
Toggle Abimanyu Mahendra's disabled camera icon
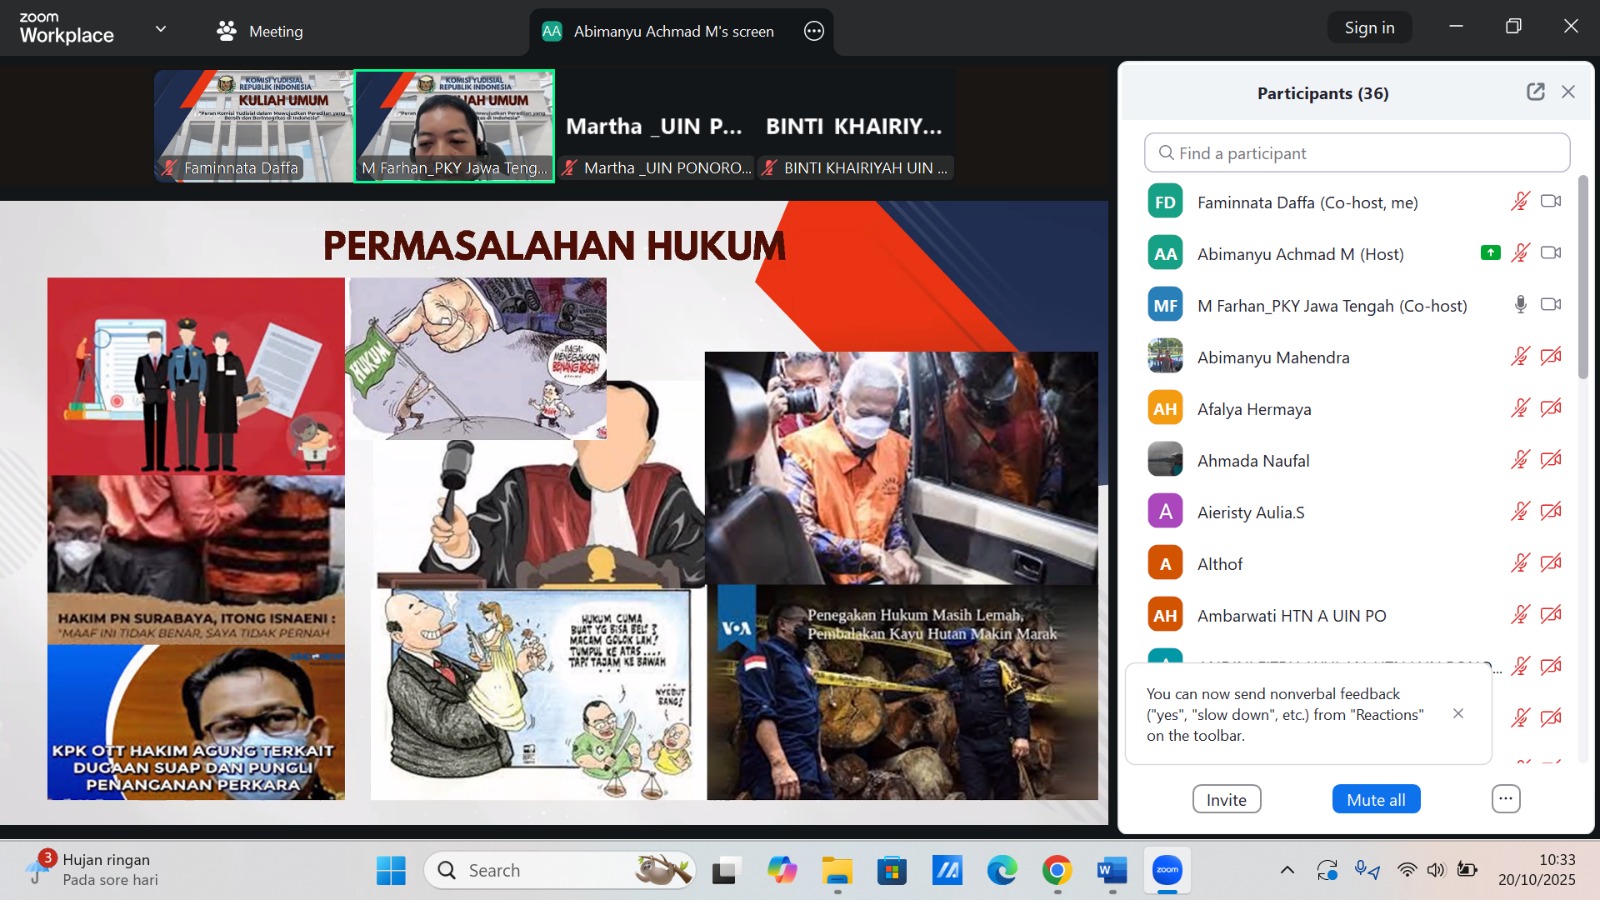coord(1551,357)
